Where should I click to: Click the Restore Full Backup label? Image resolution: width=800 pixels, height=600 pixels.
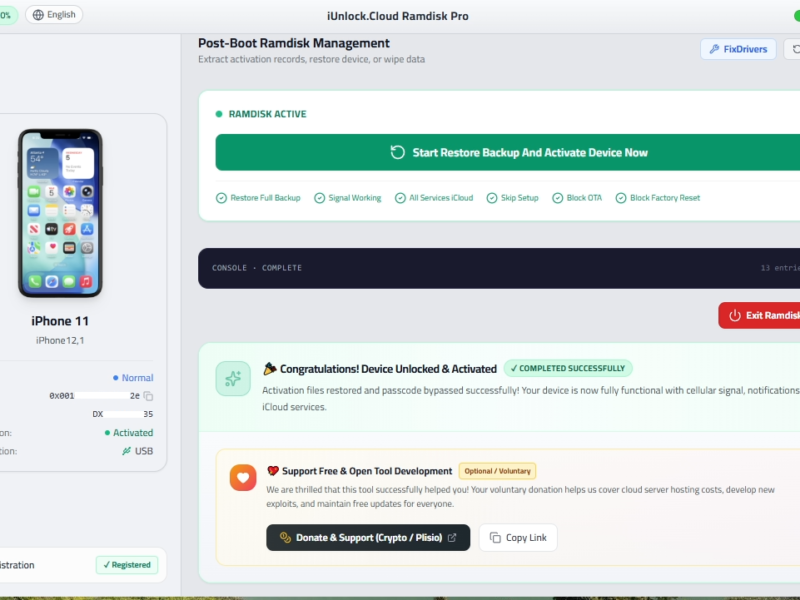tap(265, 198)
